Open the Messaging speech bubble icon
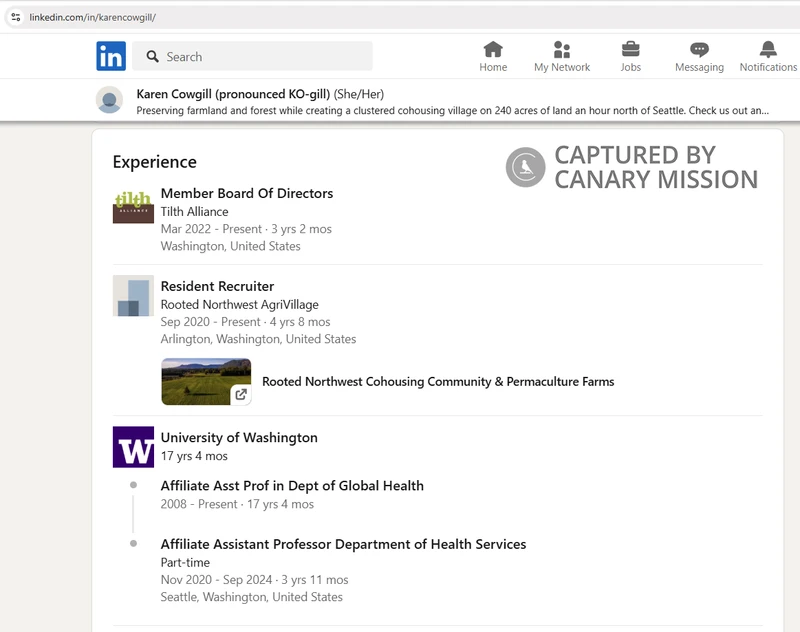The width and height of the screenshot is (800, 632). (x=699, y=49)
